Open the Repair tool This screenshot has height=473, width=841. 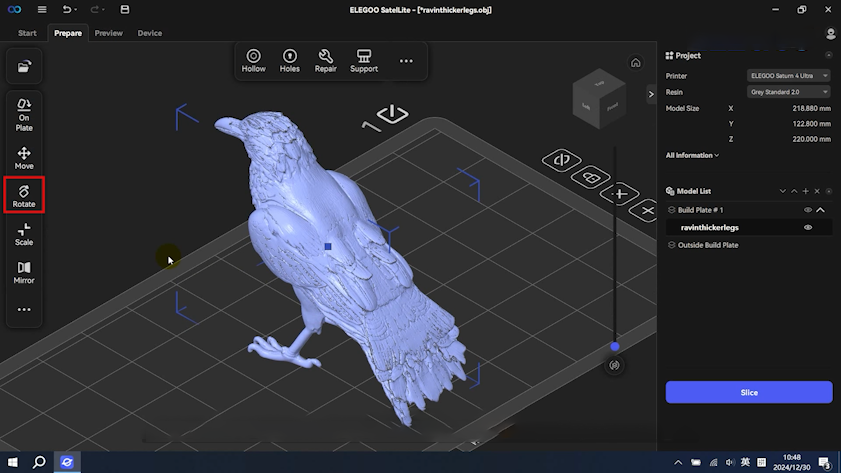(326, 61)
